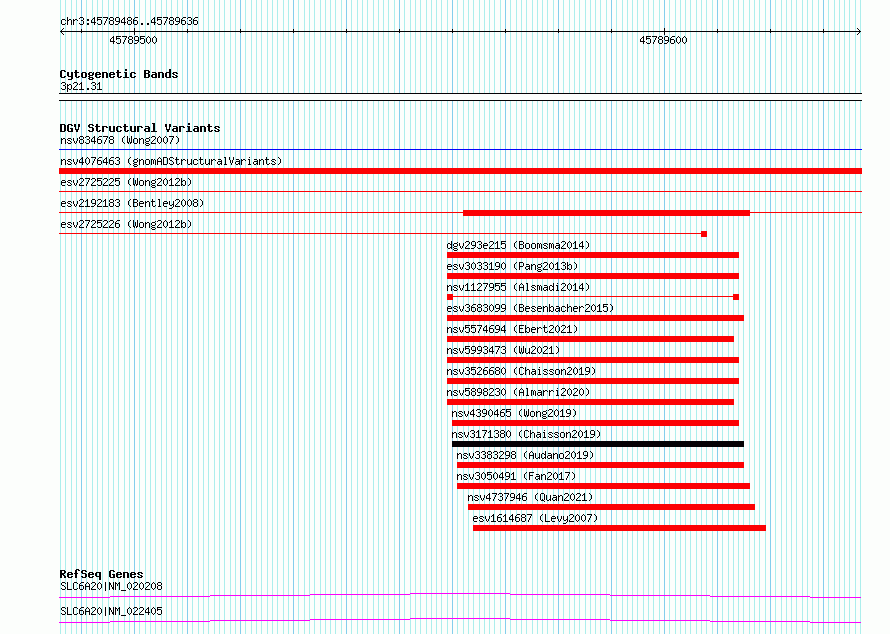890x634 pixels.
Task: Click right end square of nsv1127955 Alsmadi2014
Action: tap(736, 297)
